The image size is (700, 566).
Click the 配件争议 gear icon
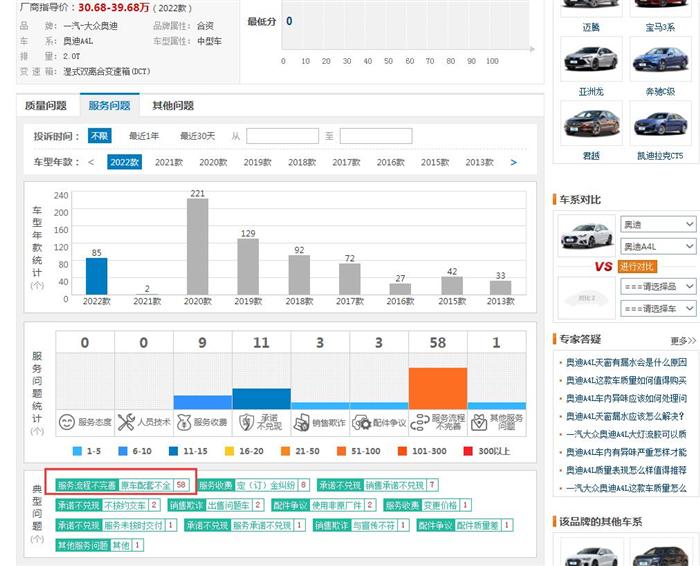(361, 422)
